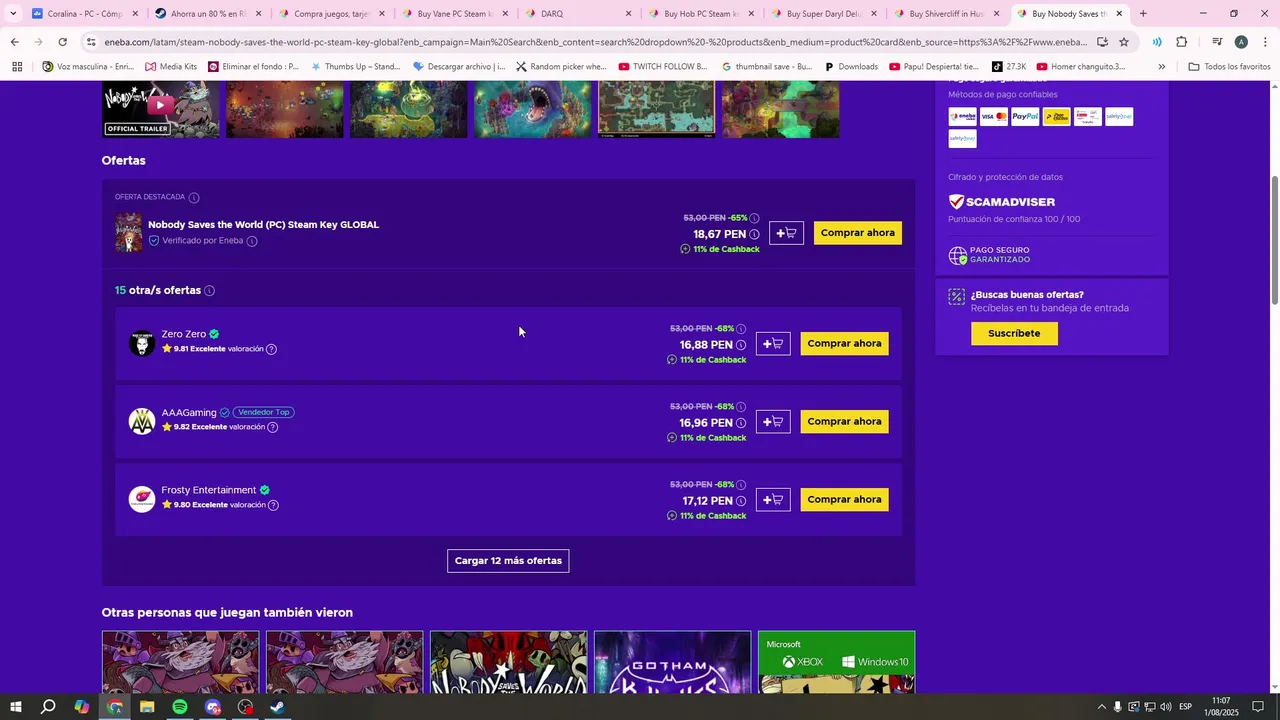Switch to the DARQ tab

point(578,14)
